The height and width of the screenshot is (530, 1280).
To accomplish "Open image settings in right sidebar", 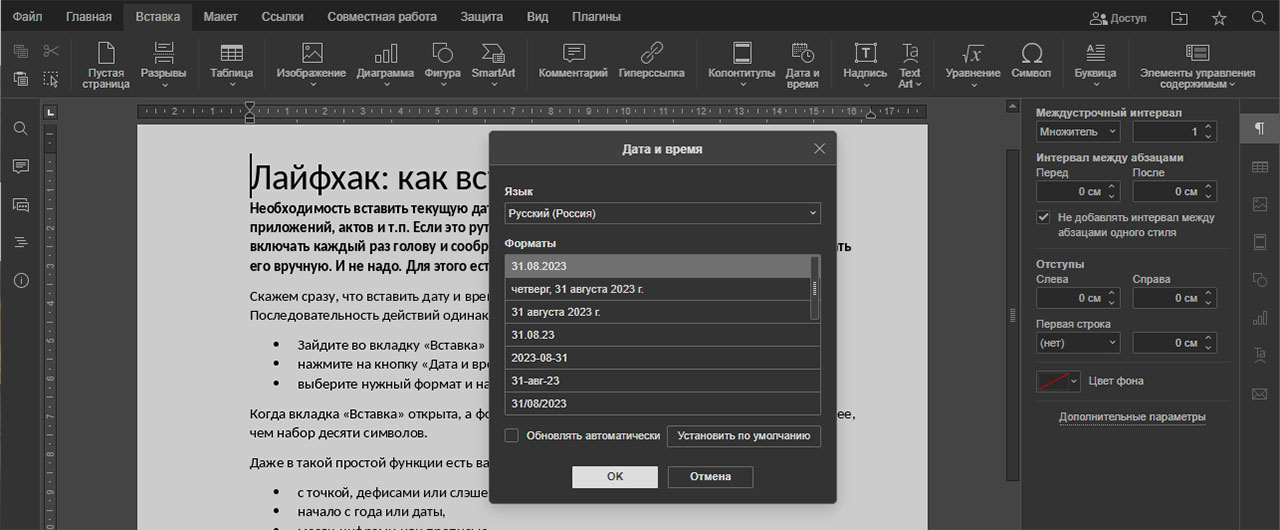I will pyautogui.click(x=1260, y=204).
